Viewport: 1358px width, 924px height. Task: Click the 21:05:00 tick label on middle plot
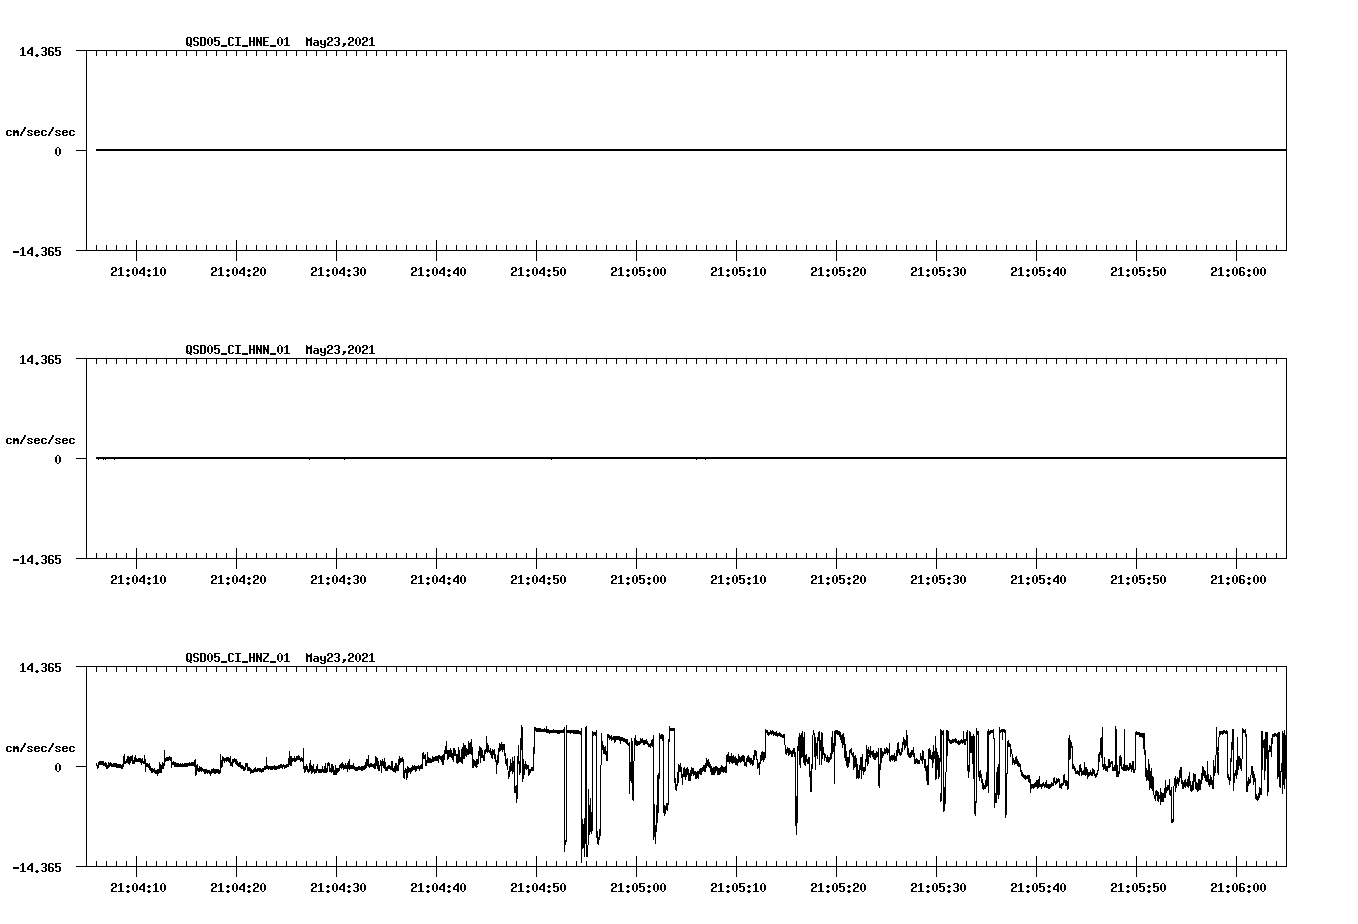638,577
